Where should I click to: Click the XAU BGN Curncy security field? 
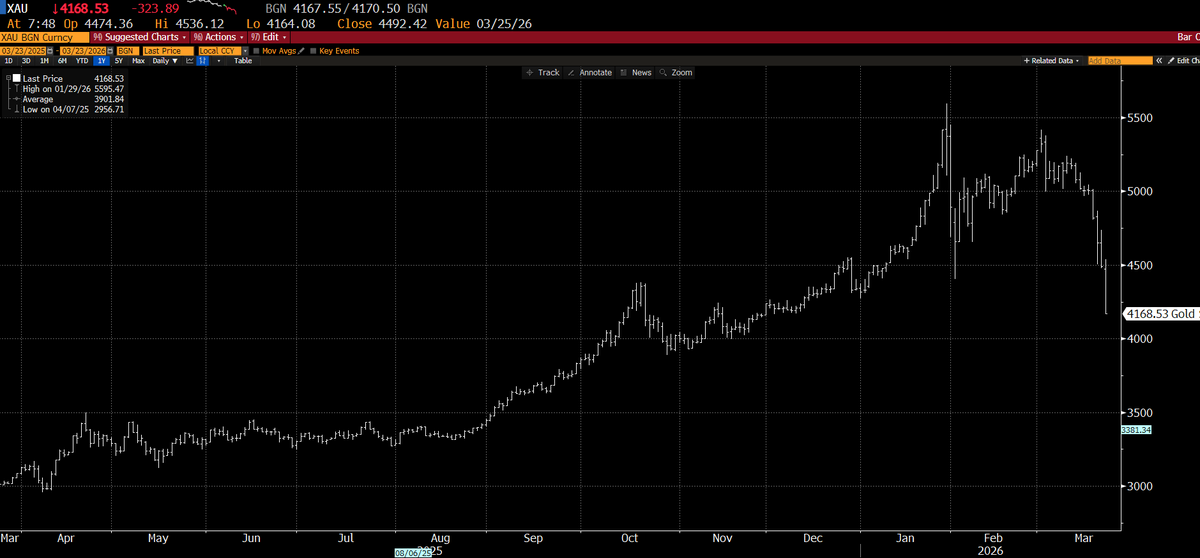tap(44, 37)
